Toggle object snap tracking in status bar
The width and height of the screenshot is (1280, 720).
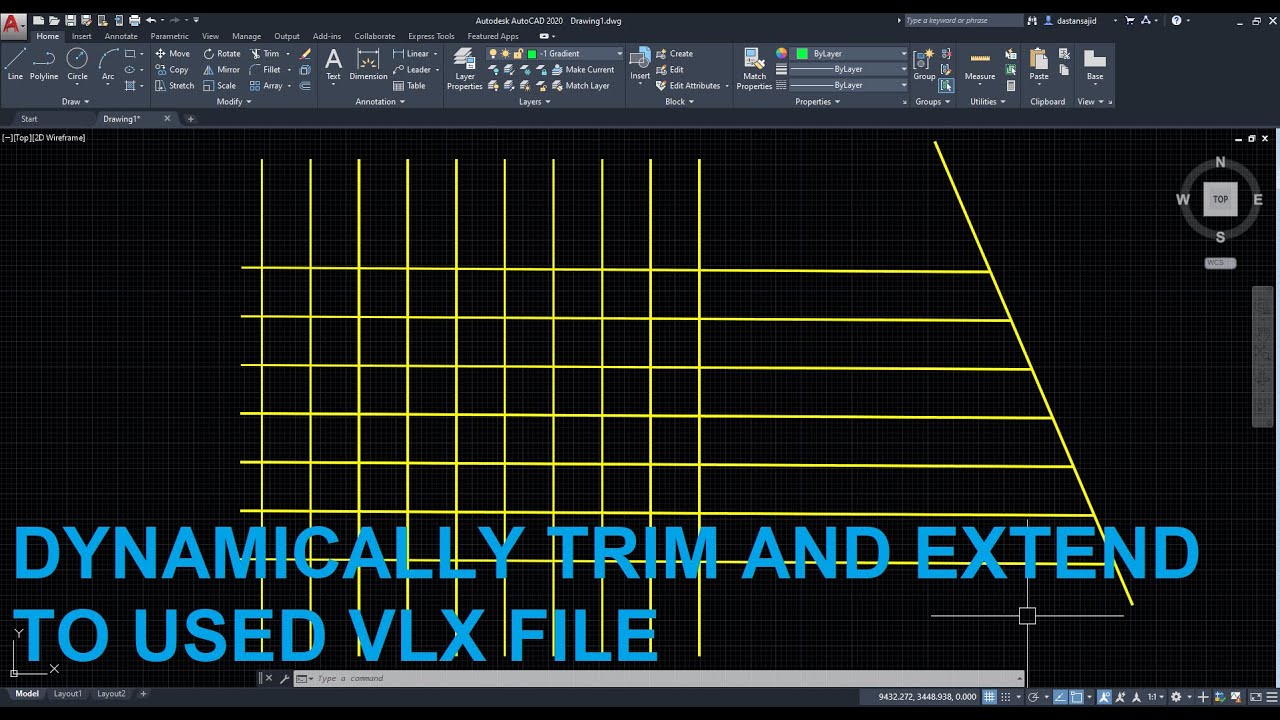point(1061,696)
